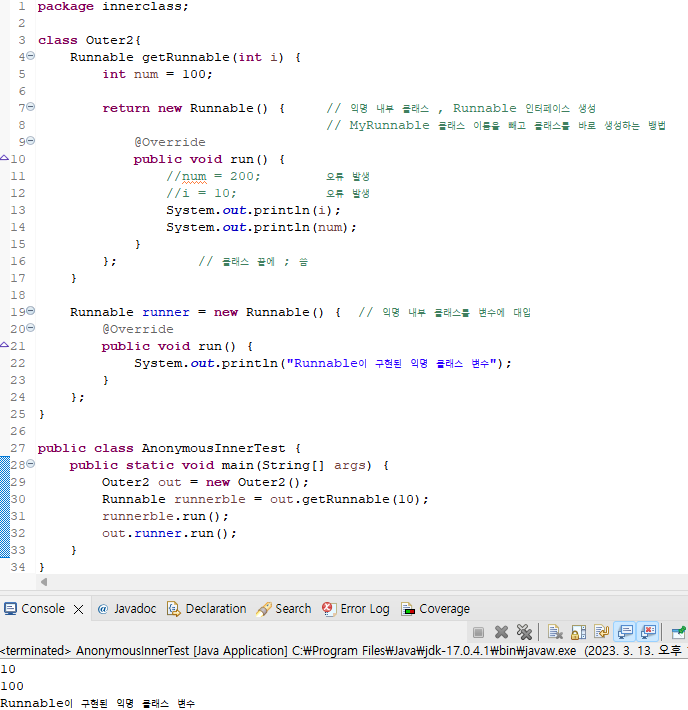688x710 pixels.
Task: Click class name Outer2 on line 3
Action: tap(109, 40)
